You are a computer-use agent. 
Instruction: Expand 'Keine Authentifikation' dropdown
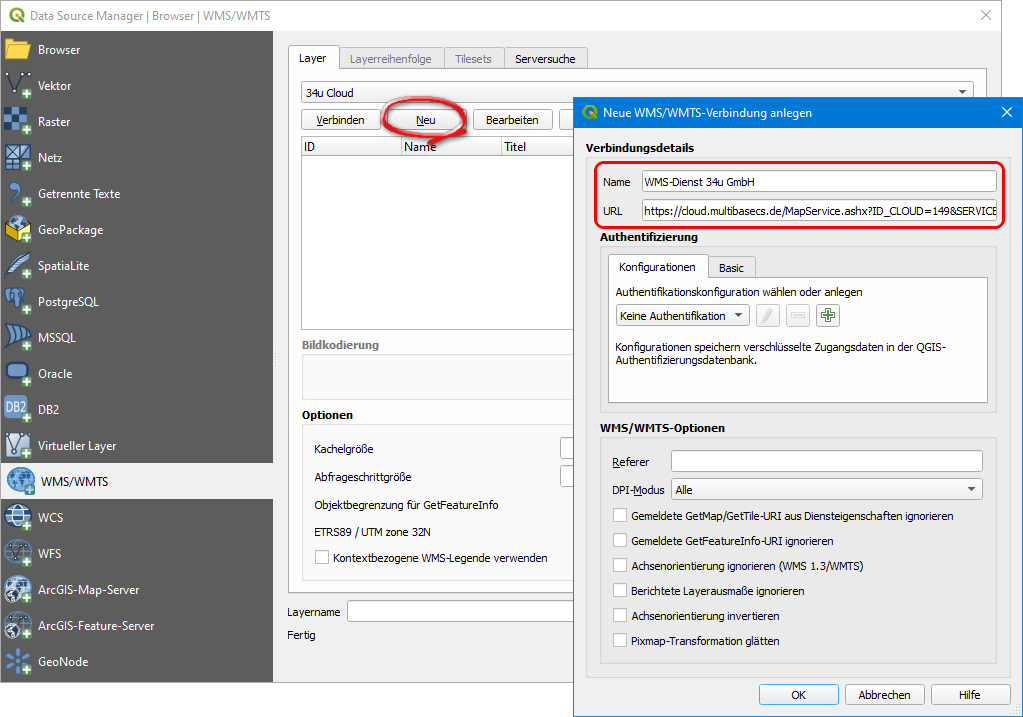(682, 316)
